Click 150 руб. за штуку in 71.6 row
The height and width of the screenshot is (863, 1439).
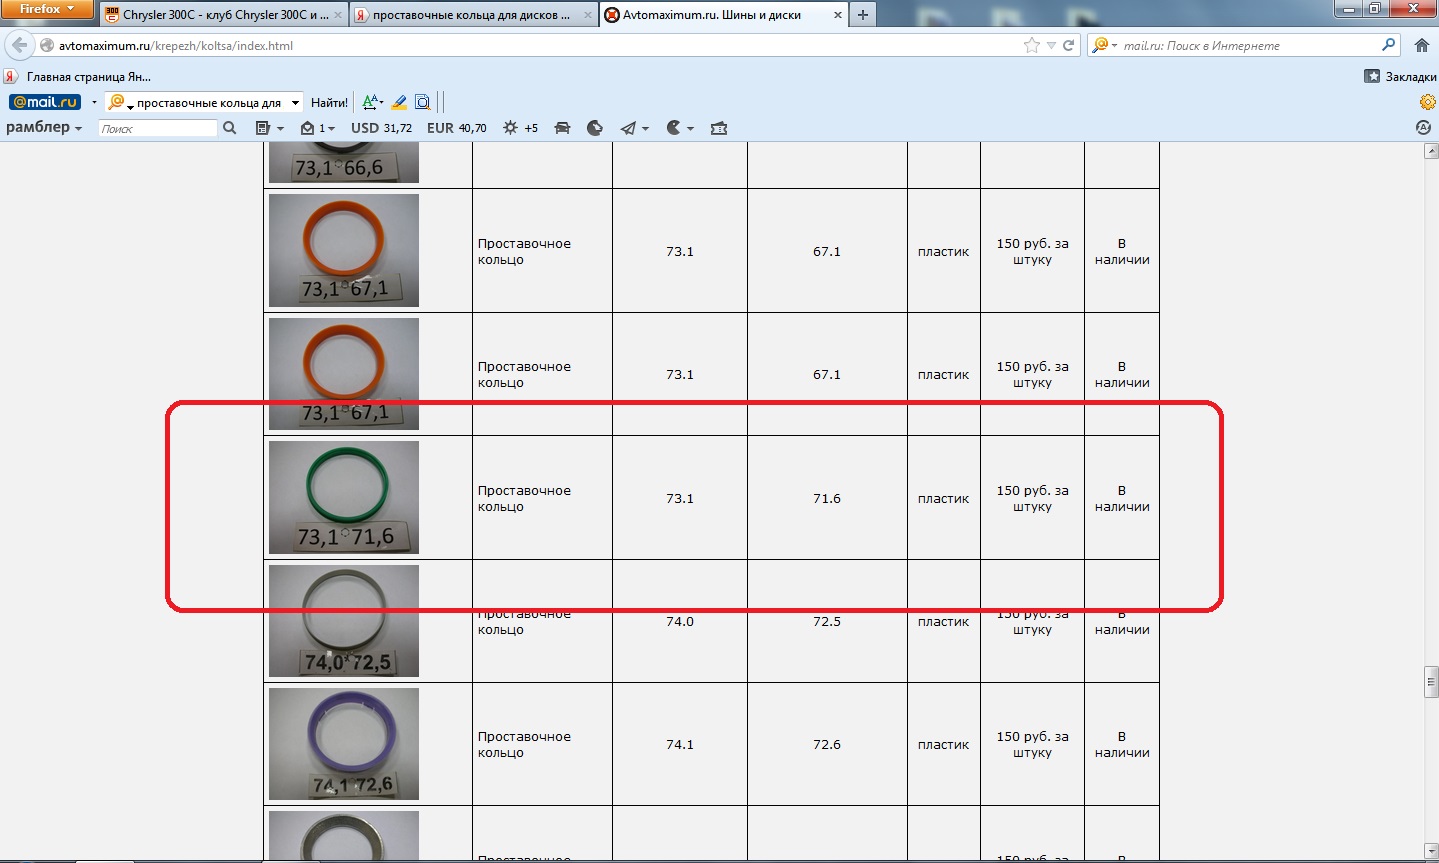pyautogui.click(x=1032, y=498)
